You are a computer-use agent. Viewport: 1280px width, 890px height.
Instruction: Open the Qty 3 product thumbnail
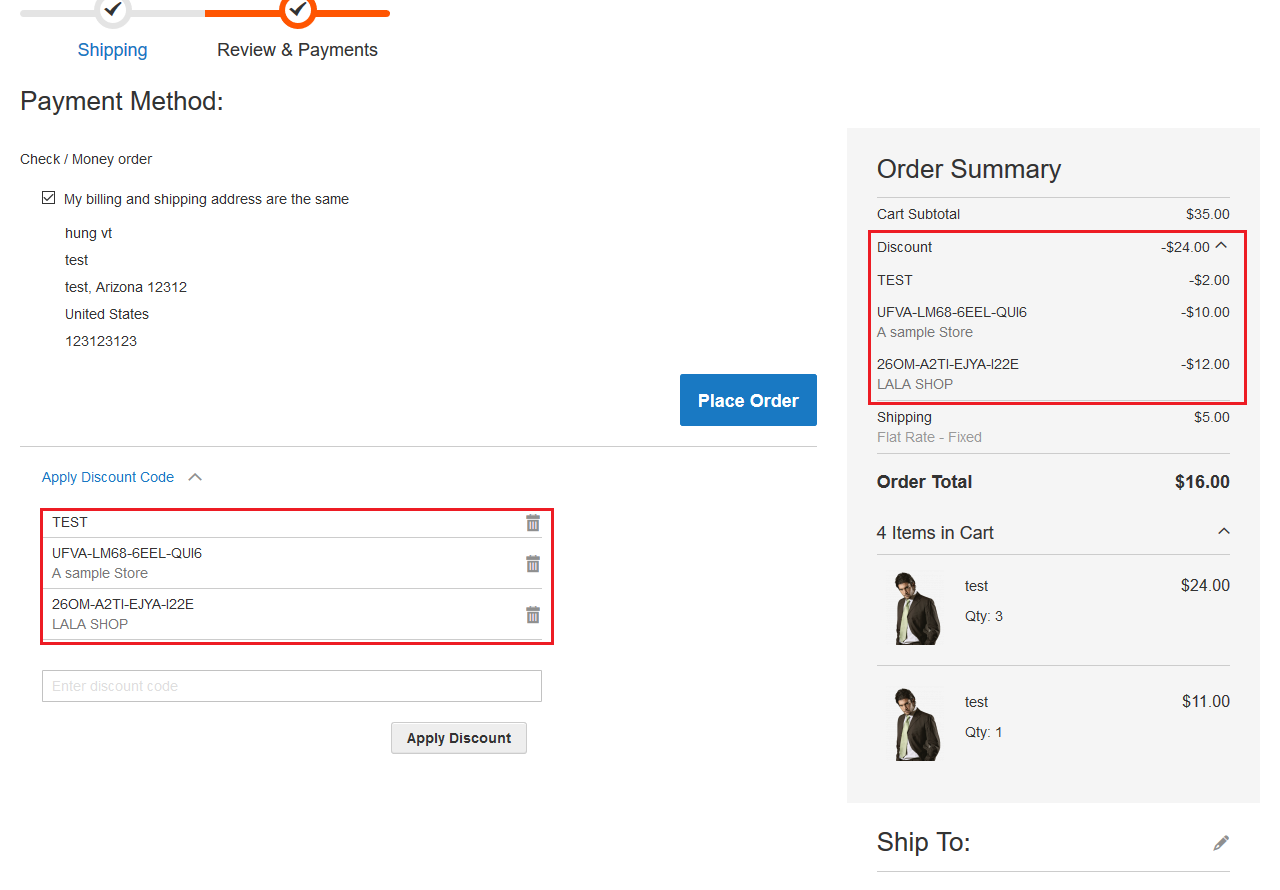916,607
